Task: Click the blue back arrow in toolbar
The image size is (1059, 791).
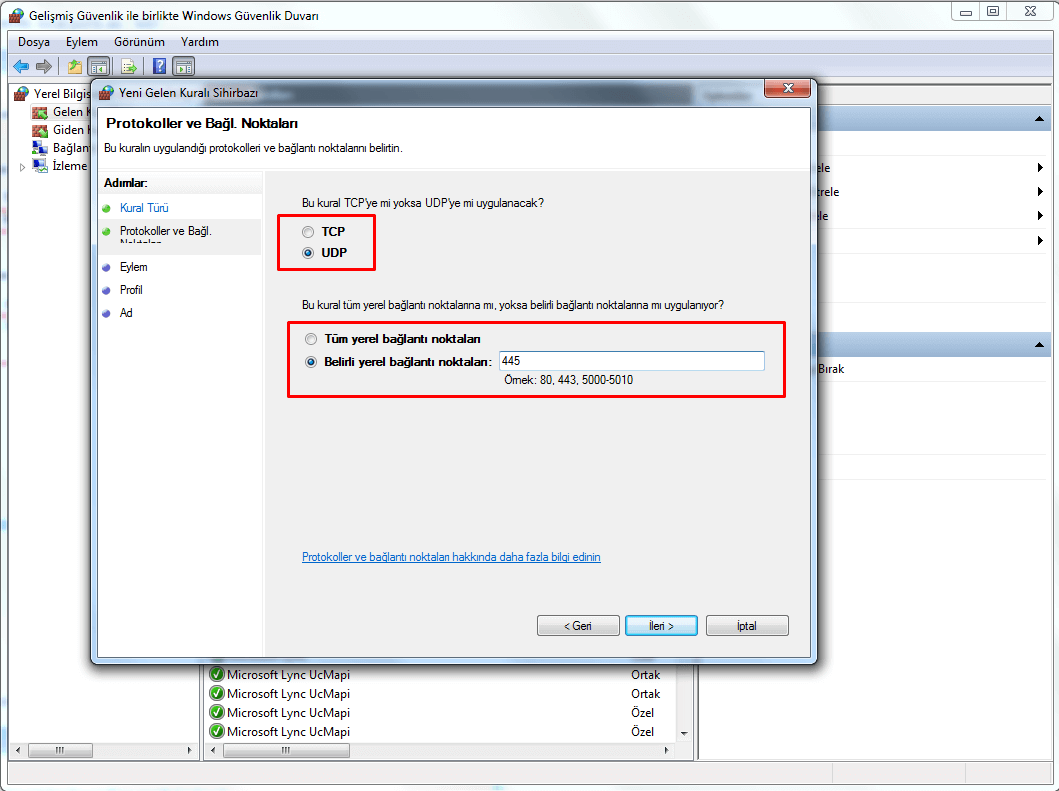Action: 21,66
